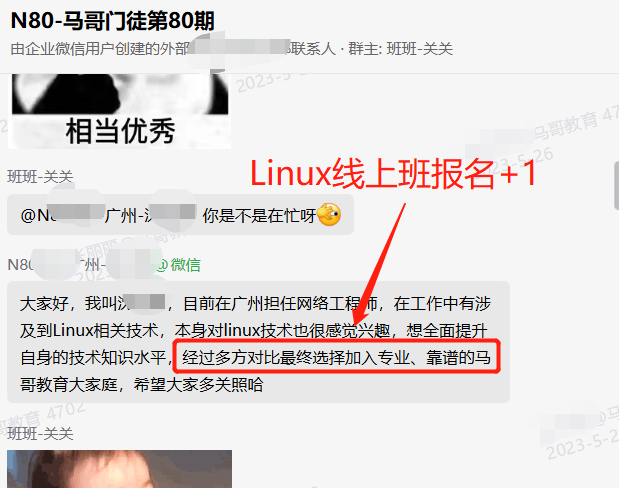Open the 相当优秀 meme image
Image resolution: width=619 pixels, height=488 pixels.
click(x=120, y=111)
